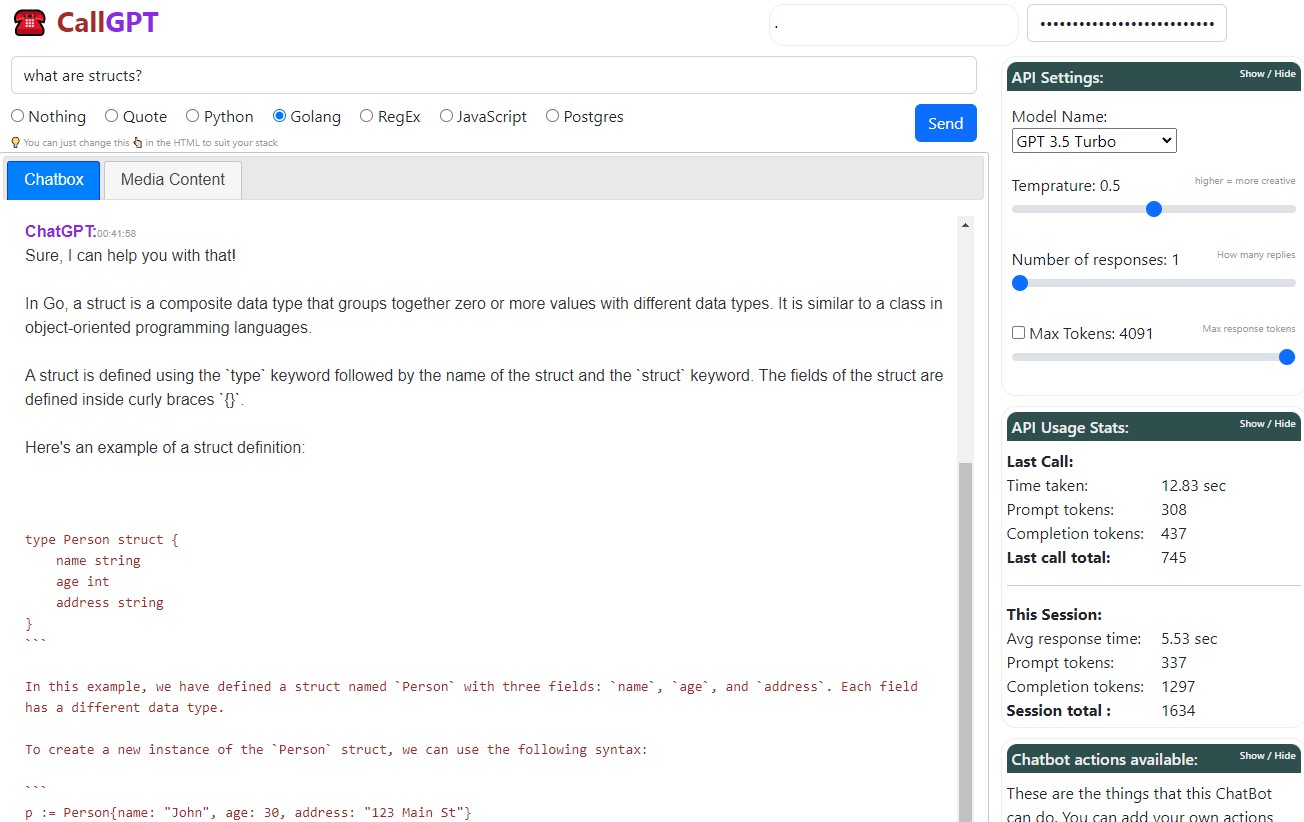The width and height of the screenshot is (1304, 822).
Task: Click the Prompt tokens 308 value
Action: pyautogui.click(x=1174, y=510)
